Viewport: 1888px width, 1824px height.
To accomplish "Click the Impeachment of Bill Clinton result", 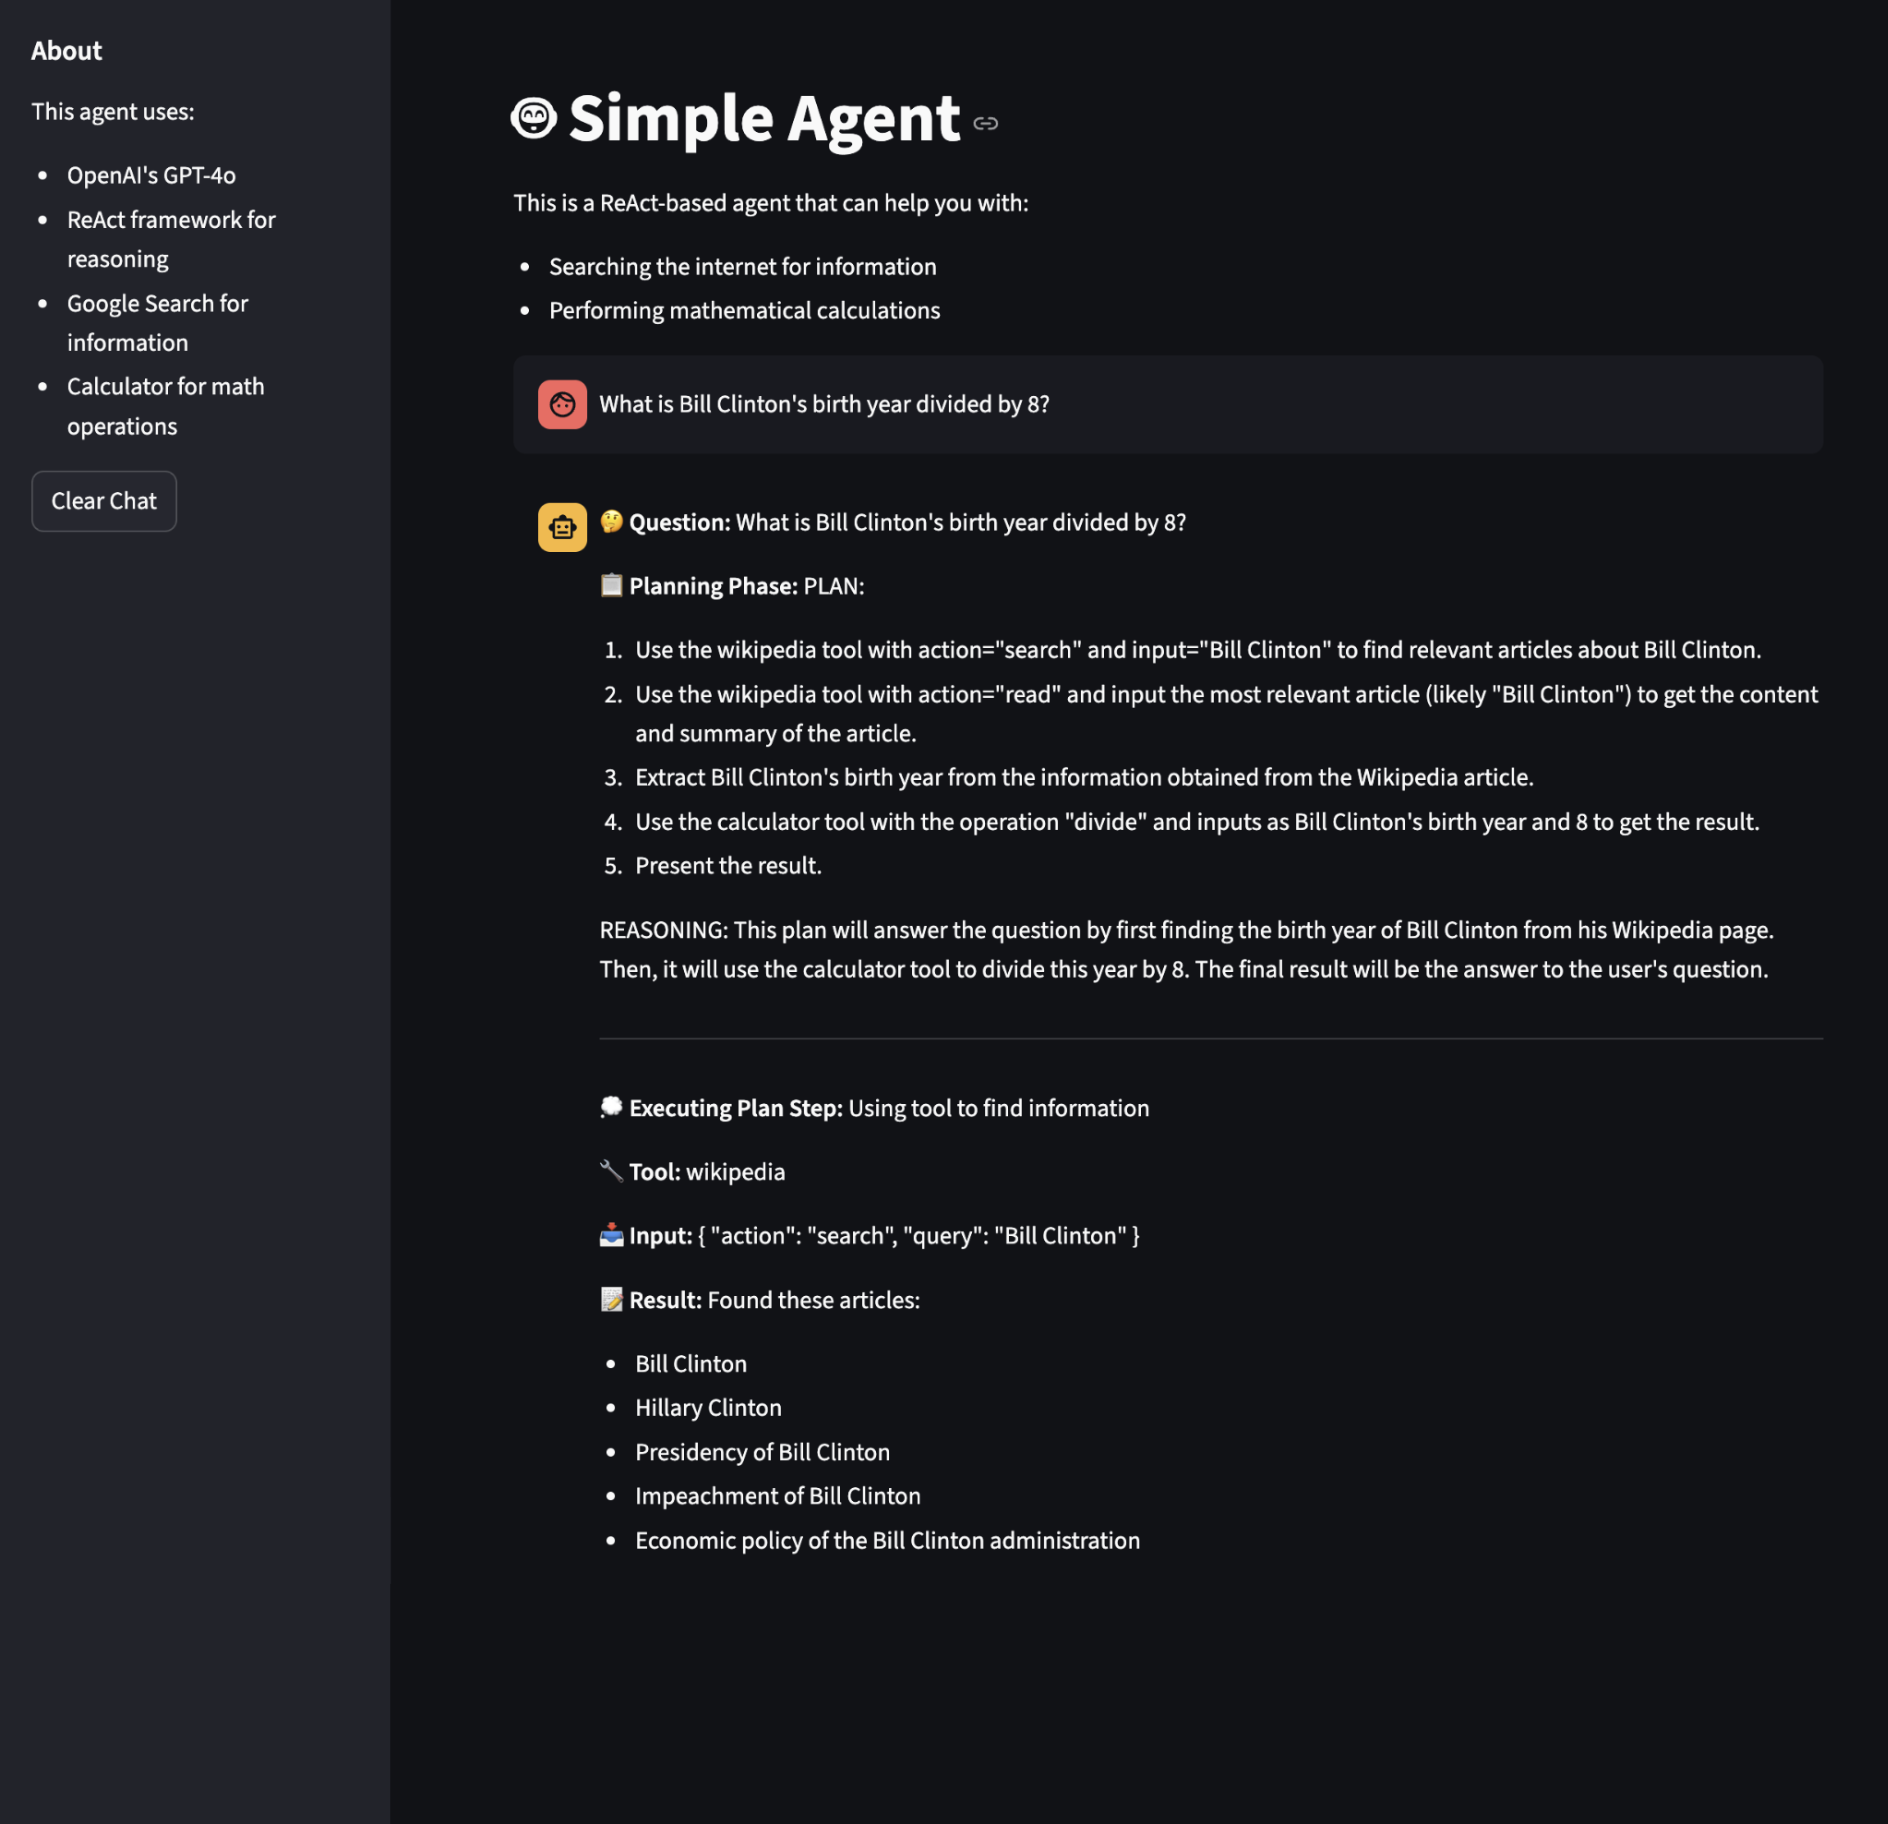I will point(777,1496).
